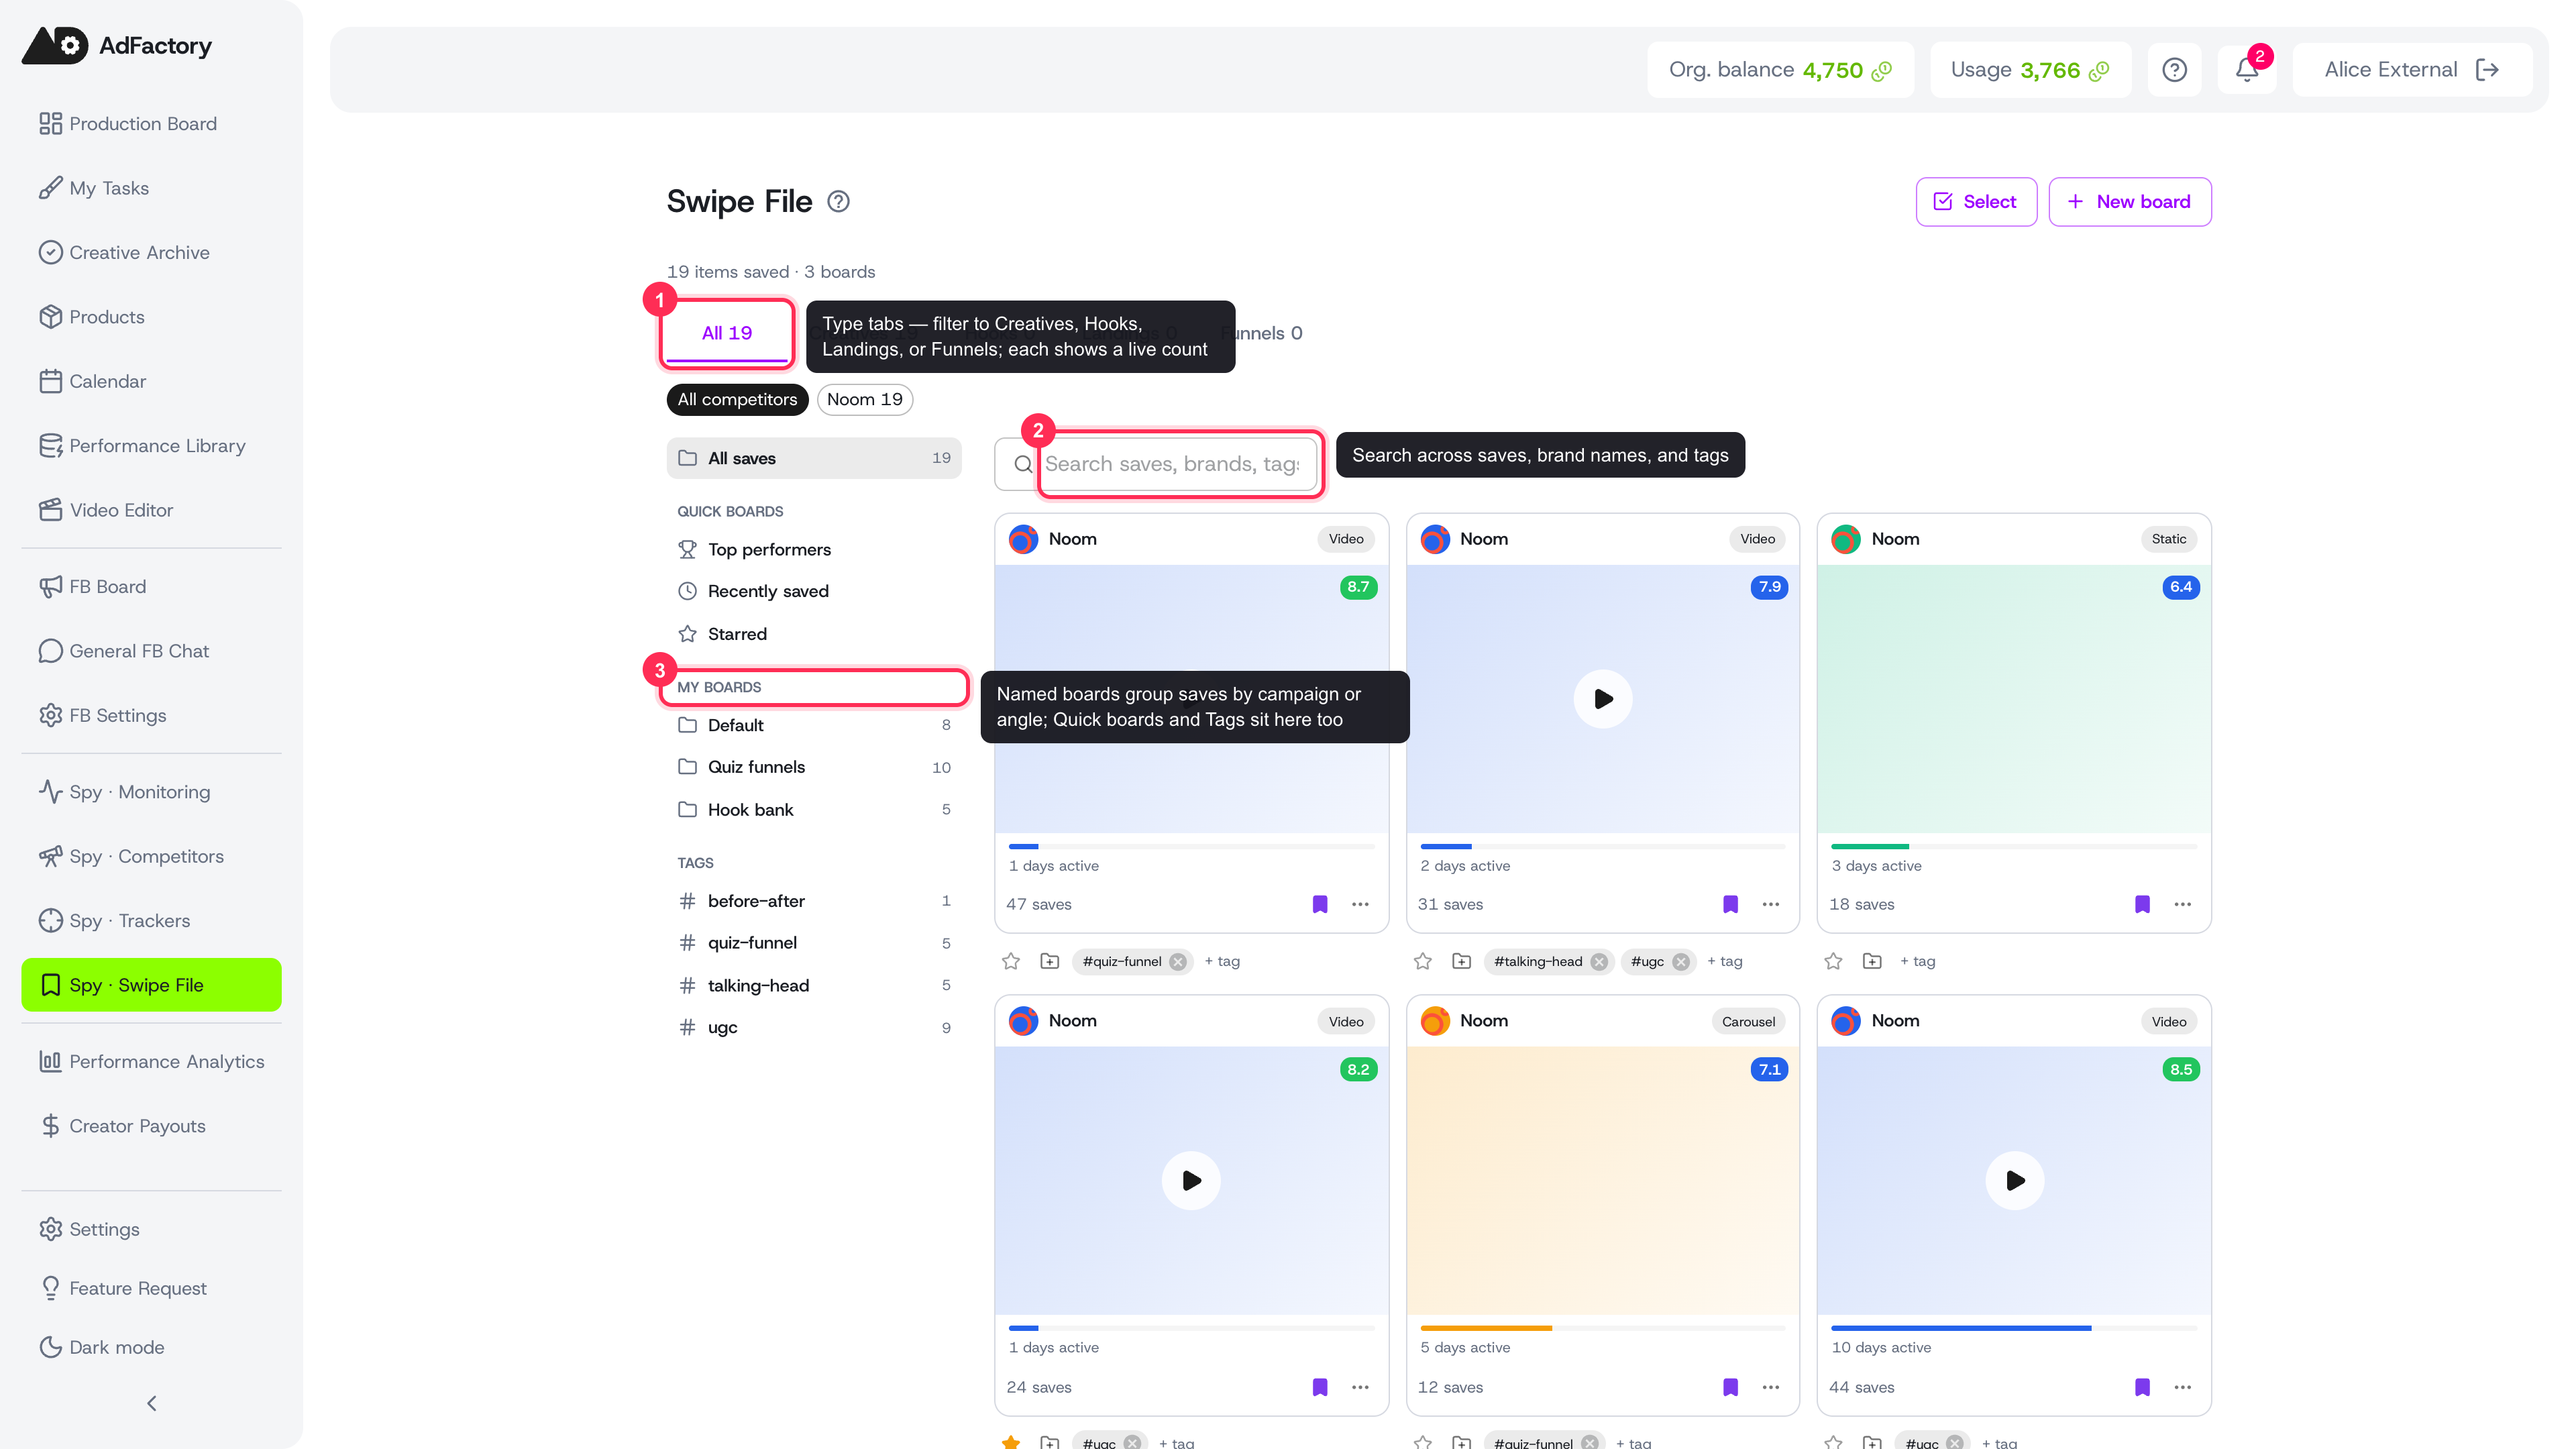2576x1449 pixels.
Task: Play the Noom 8.5 video thumbnail
Action: tap(2015, 1181)
